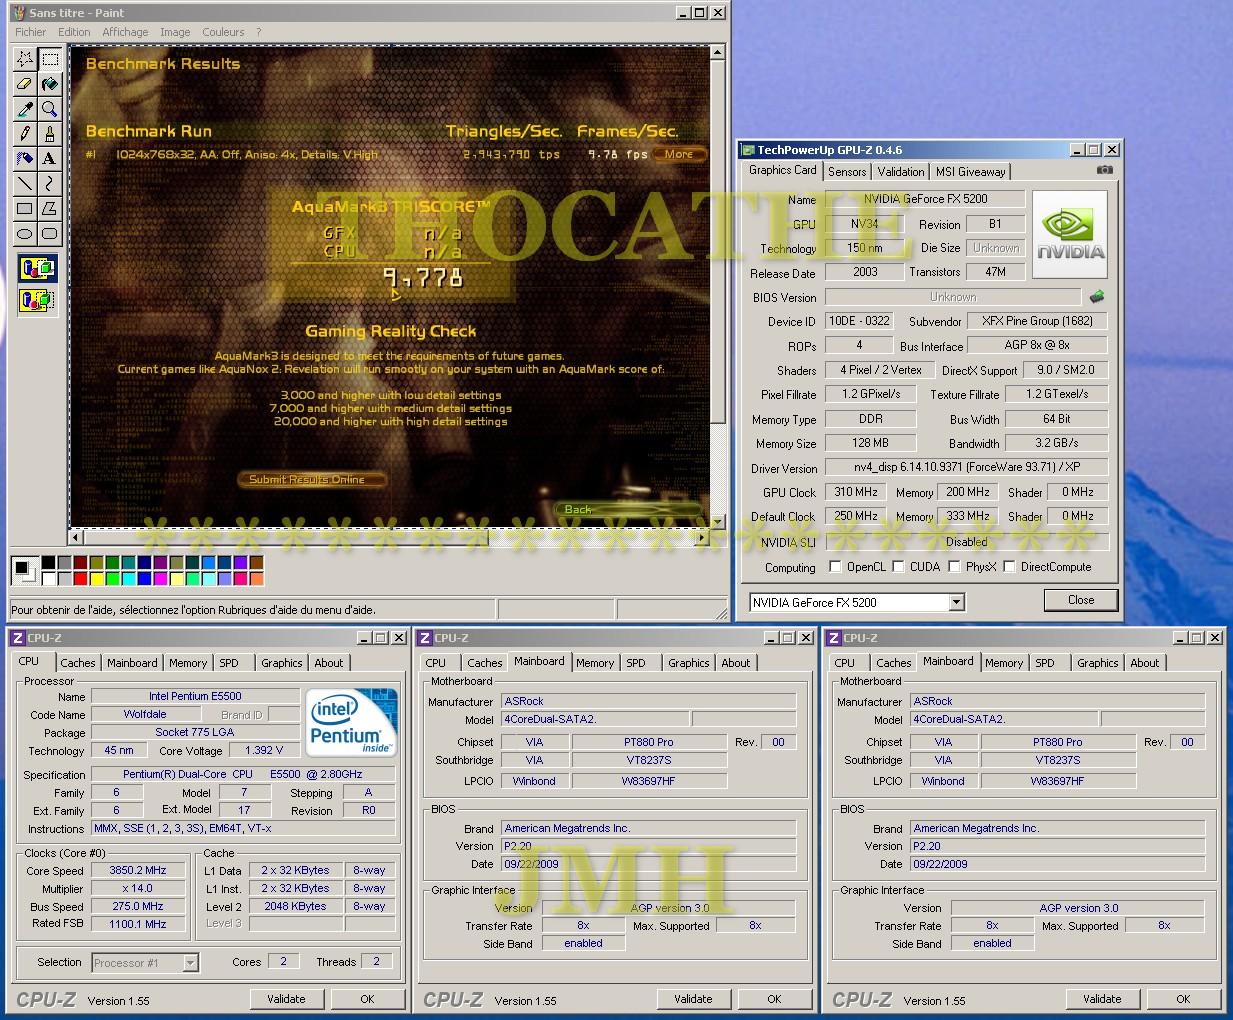Pick the cyan color swatch in Paint palette
The image size is (1233, 1020).
129,578
